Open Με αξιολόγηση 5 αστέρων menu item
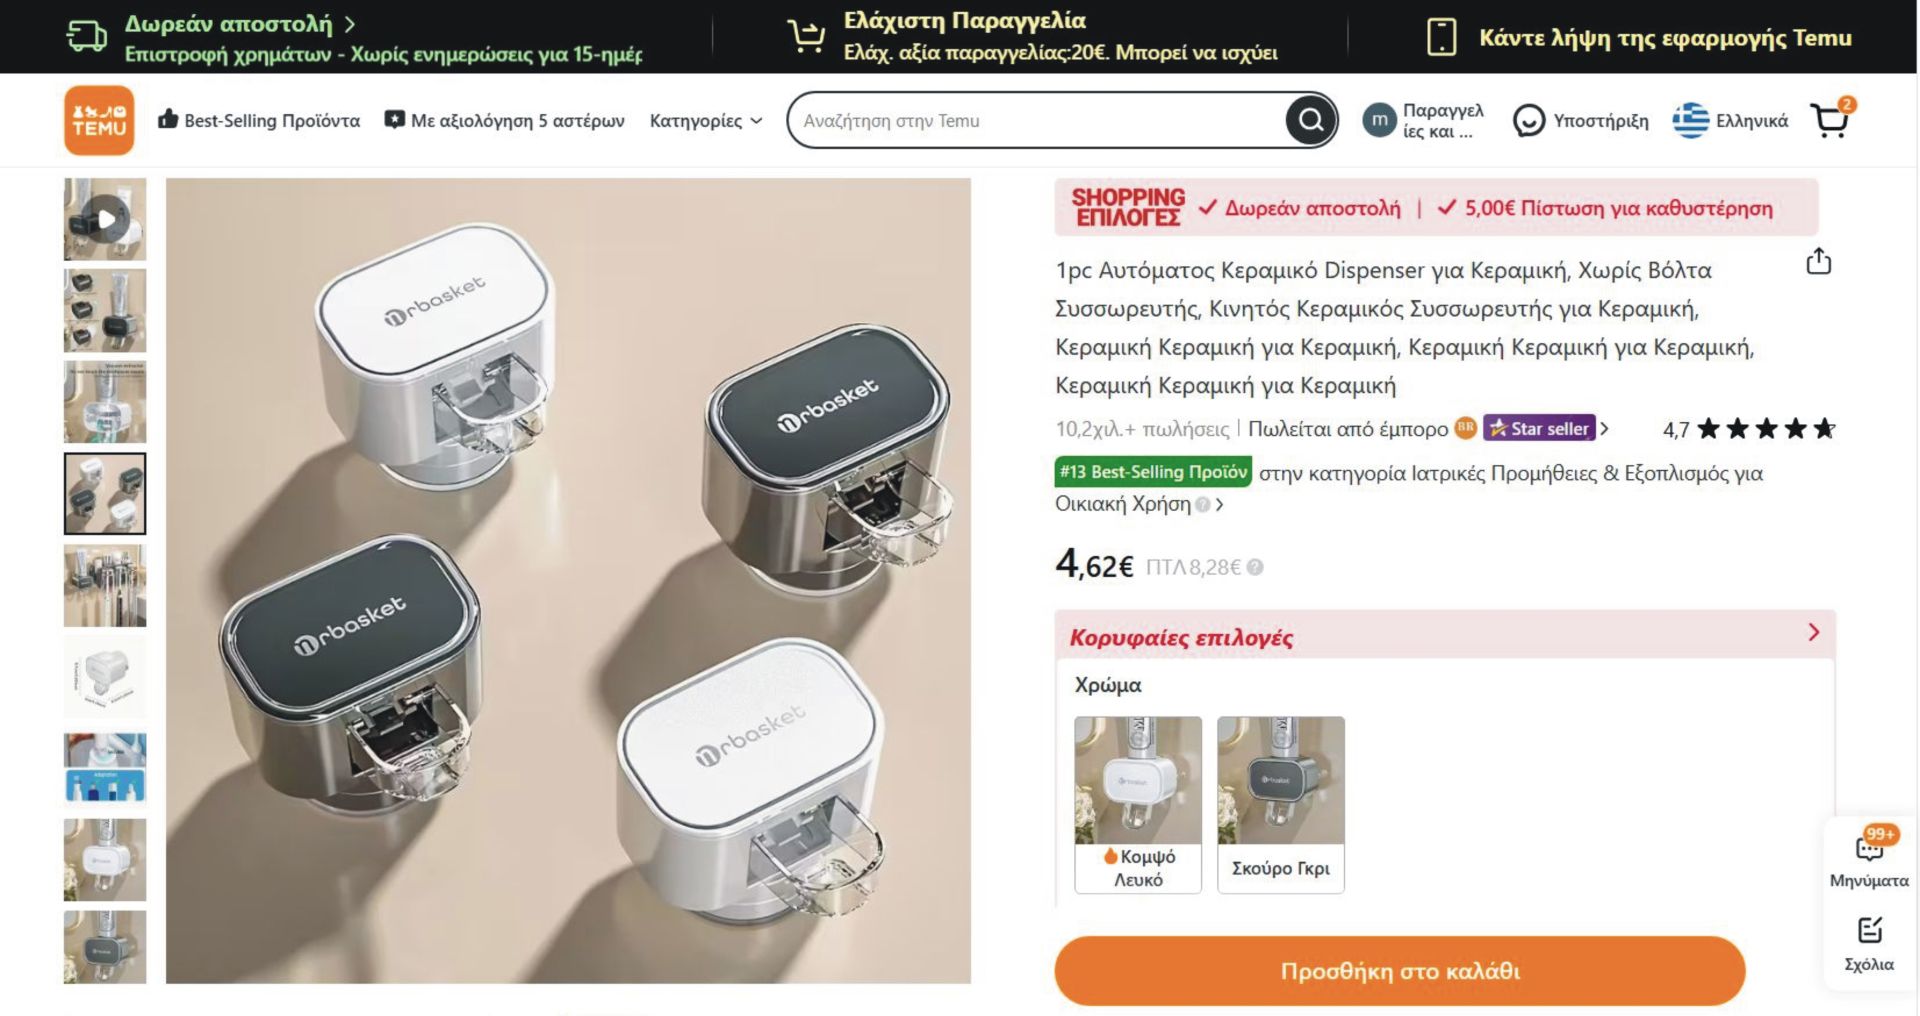Image resolution: width=1920 pixels, height=1016 pixels. [x=505, y=121]
